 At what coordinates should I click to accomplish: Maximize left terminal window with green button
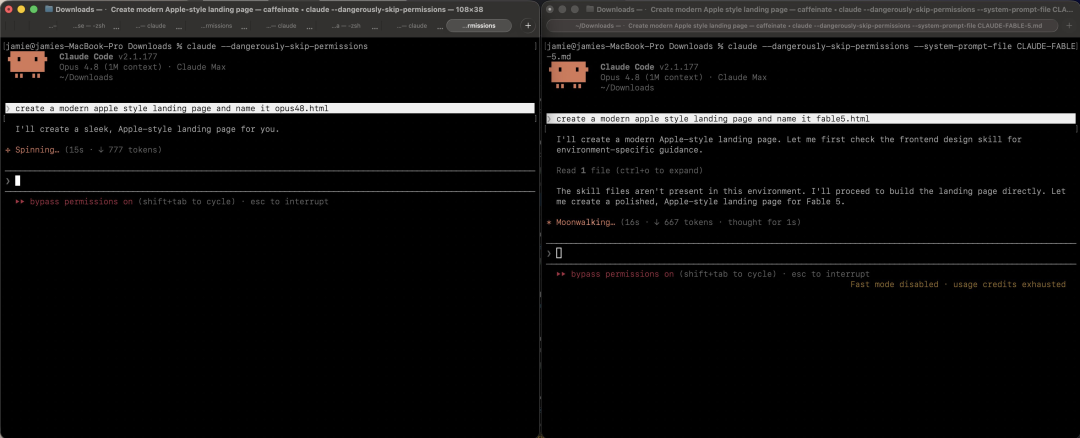pyautogui.click(x=33, y=10)
